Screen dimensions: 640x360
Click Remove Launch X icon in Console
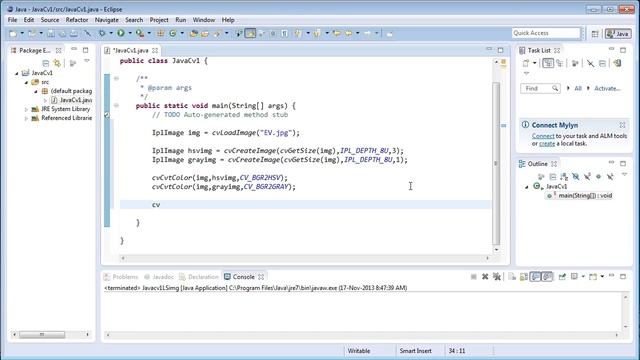[485, 277]
